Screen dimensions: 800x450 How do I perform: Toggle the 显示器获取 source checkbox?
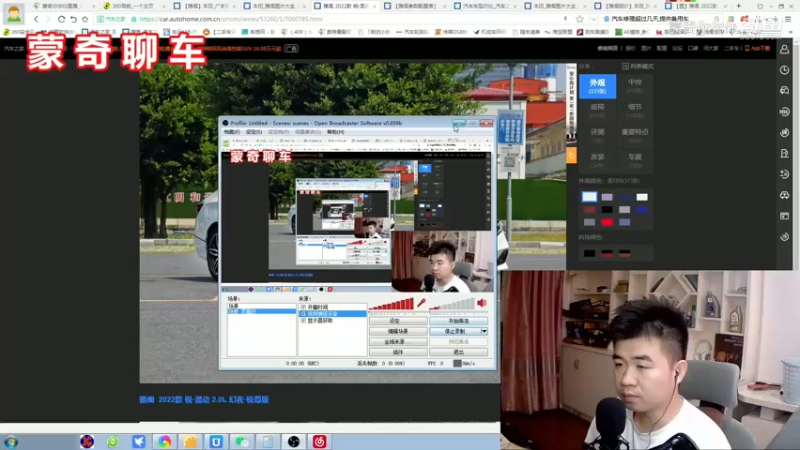click(303, 321)
